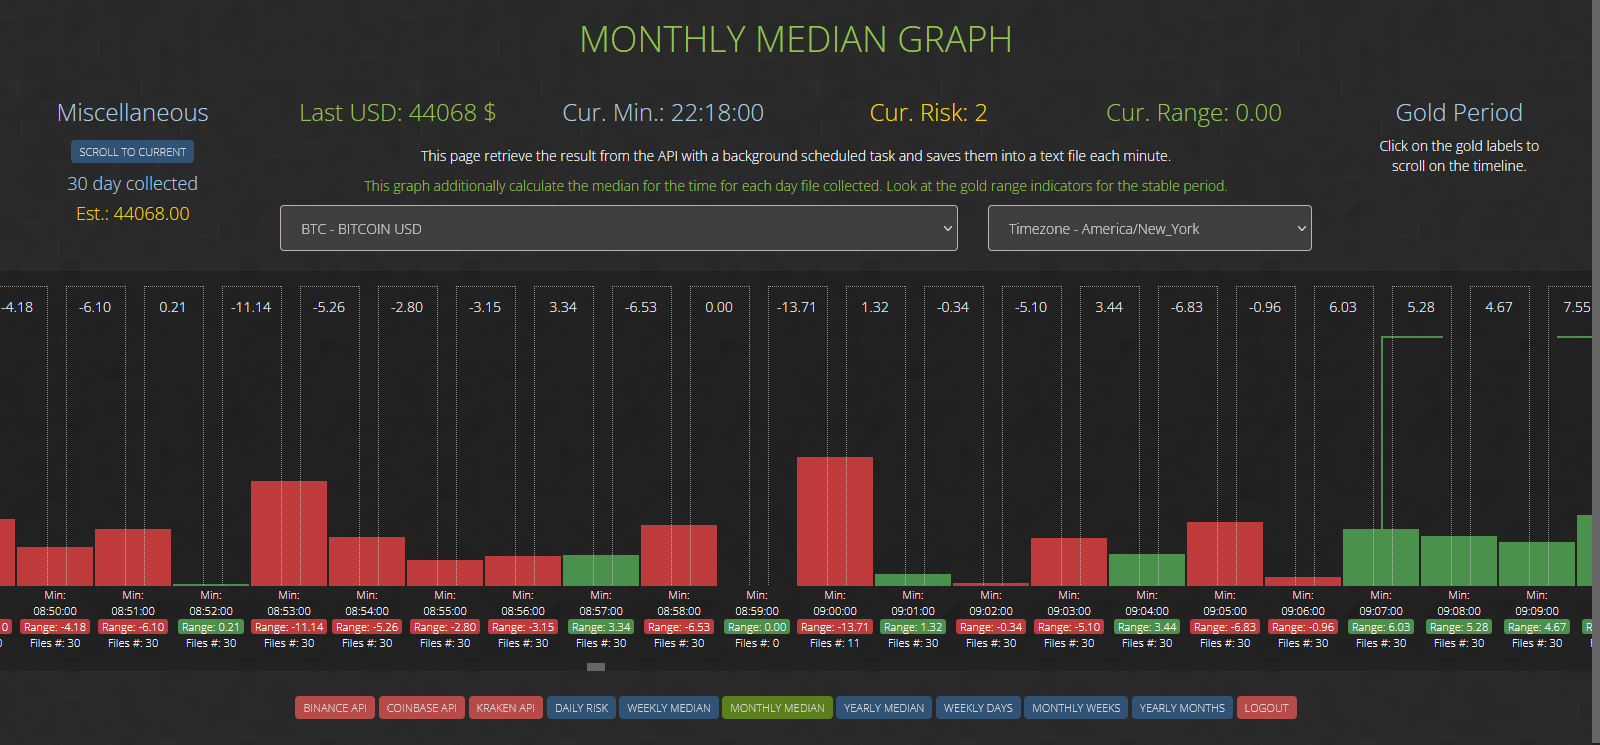Switch to the Daily Risk view

581,708
